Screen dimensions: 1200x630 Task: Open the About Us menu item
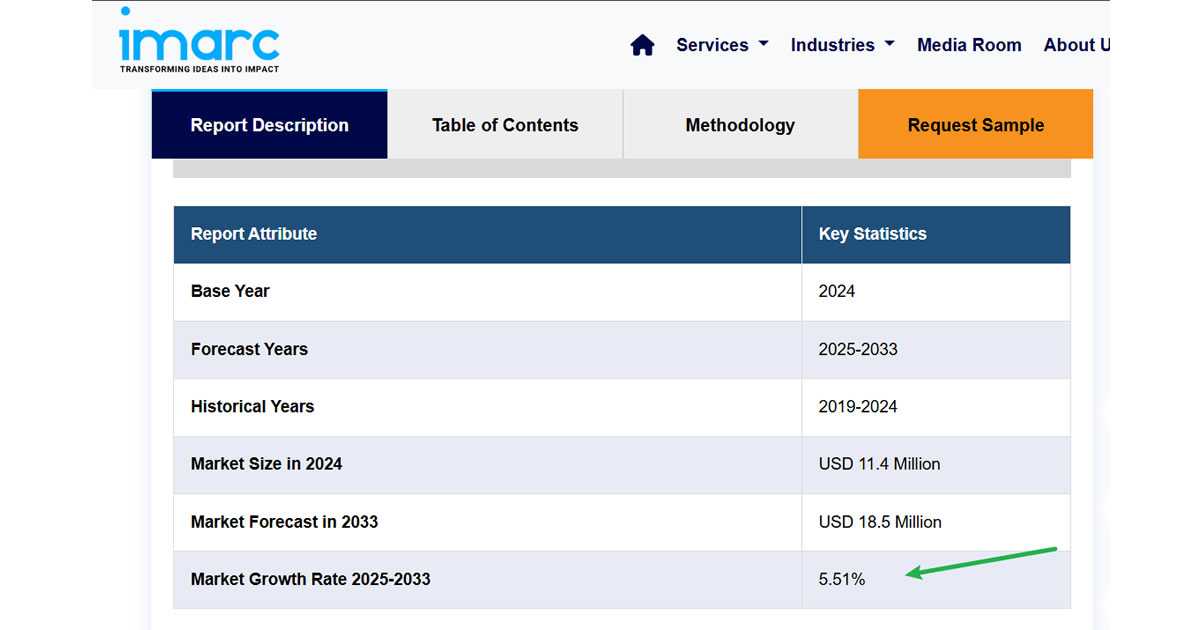point(1076,45)
